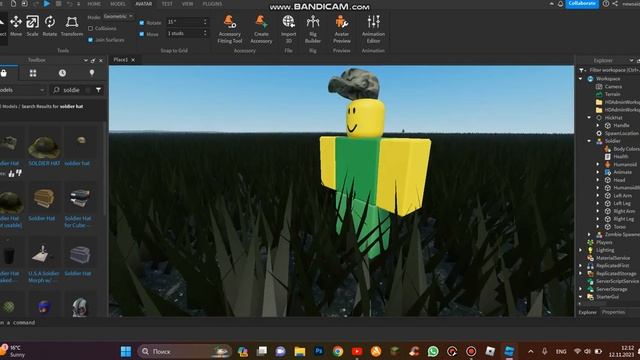Expand the Zombie Spawner node
This screenshot has width=640, height=360.
(x=589, y=235)
